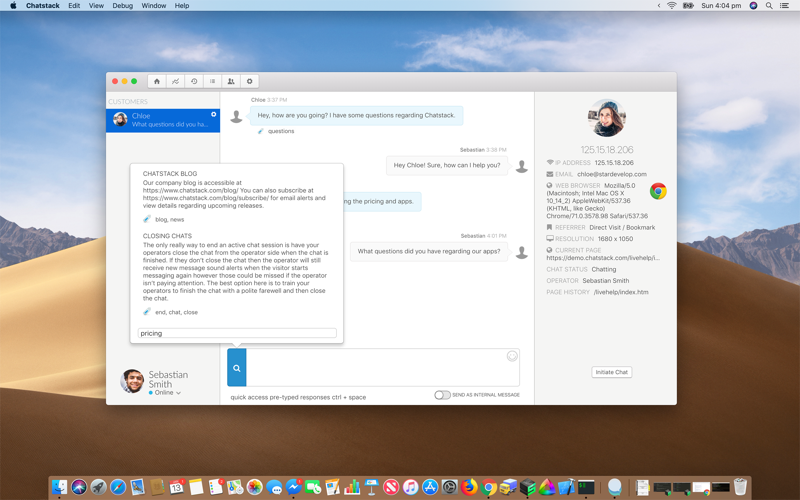This screenshot has width=800, height=500.
Task: Toggle Send as Internal Message switch
Action: [442, 395]
